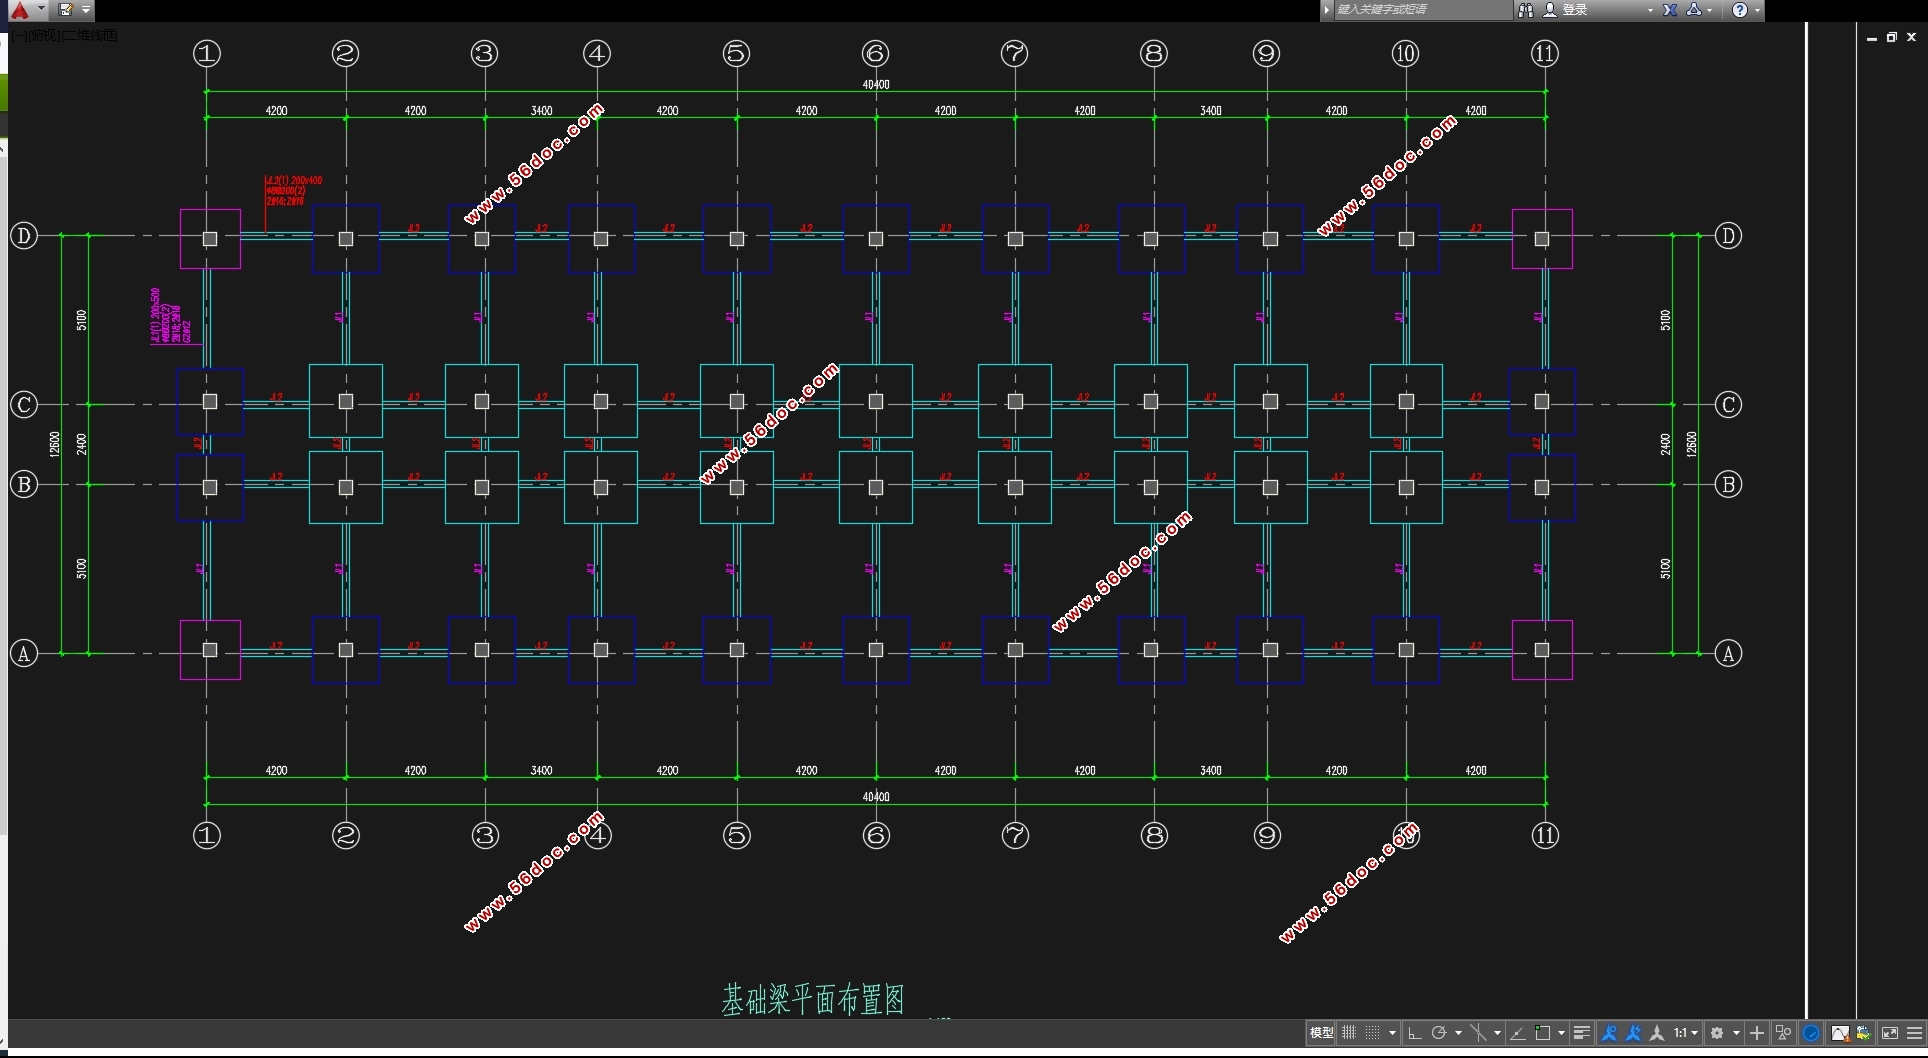Screen dimensions: 1928x1058
Task: Minimize the drawing window
Action: (x=1872, y=38)
